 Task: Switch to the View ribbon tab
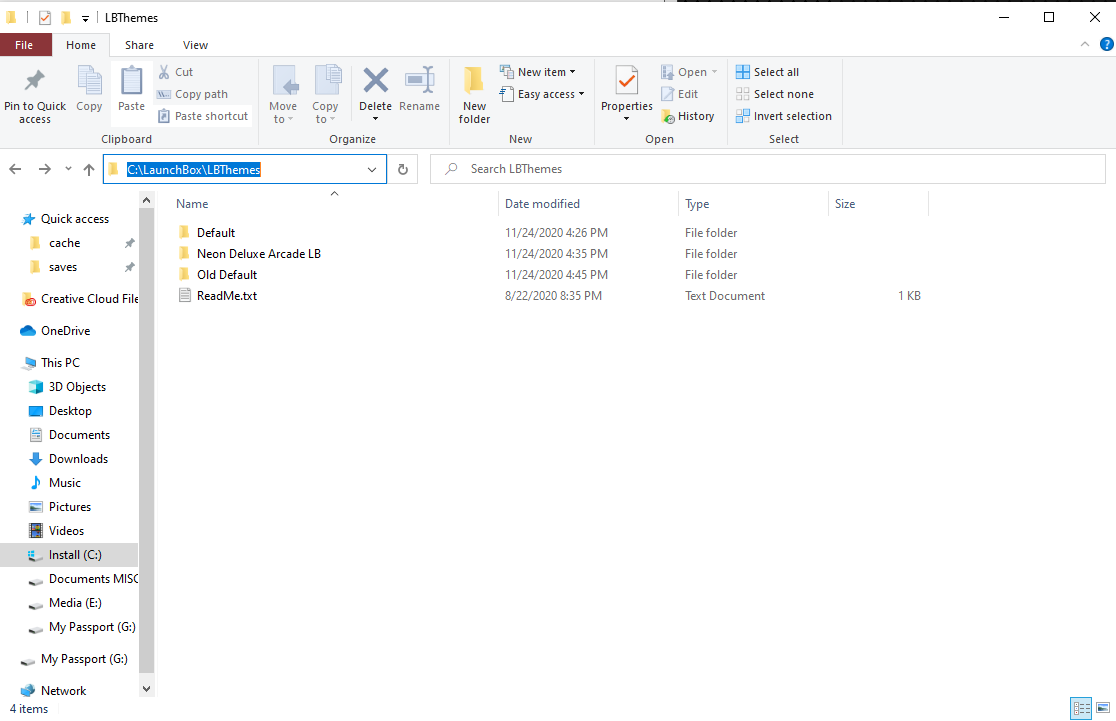[x=195, y=45]
